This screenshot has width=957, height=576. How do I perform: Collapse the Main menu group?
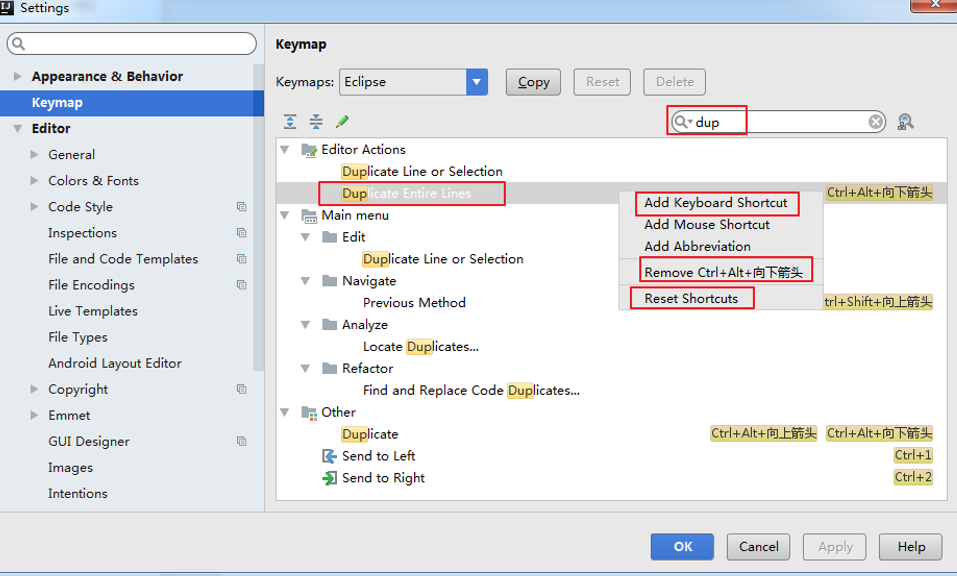pos(284,215)
